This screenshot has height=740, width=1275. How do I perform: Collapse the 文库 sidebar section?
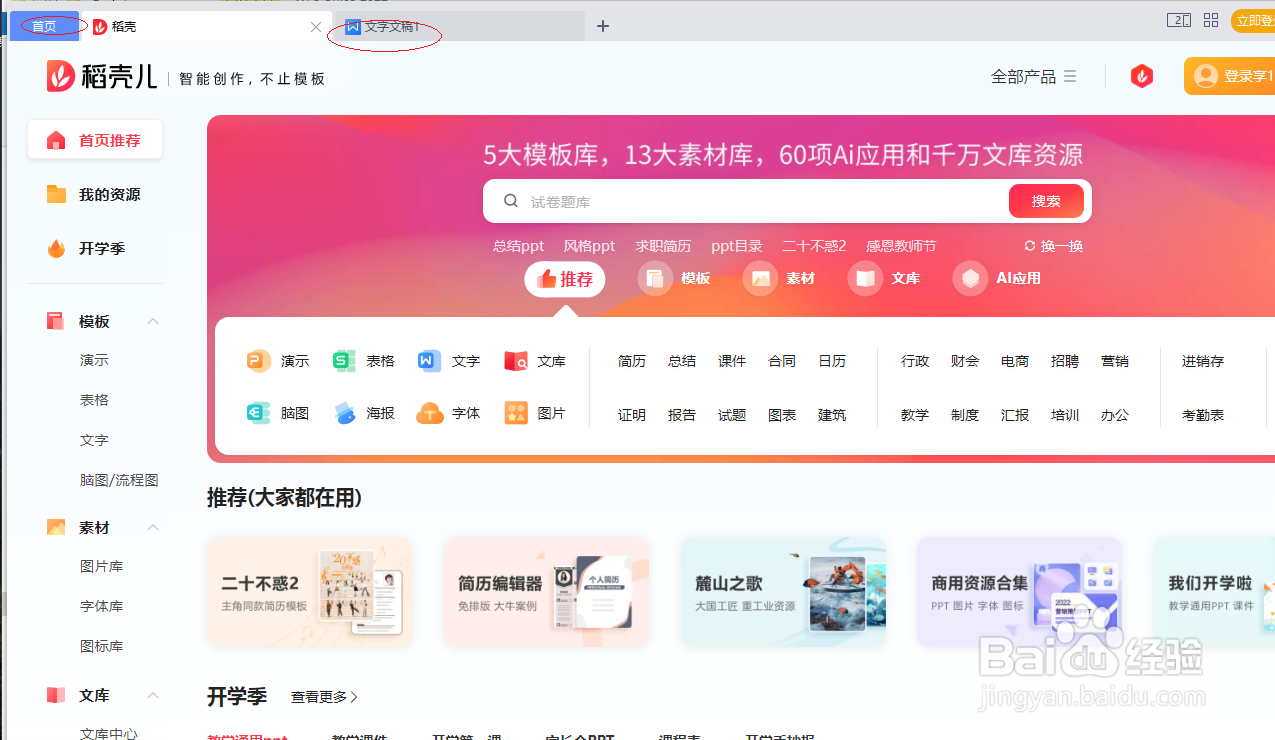coord(153,695)
